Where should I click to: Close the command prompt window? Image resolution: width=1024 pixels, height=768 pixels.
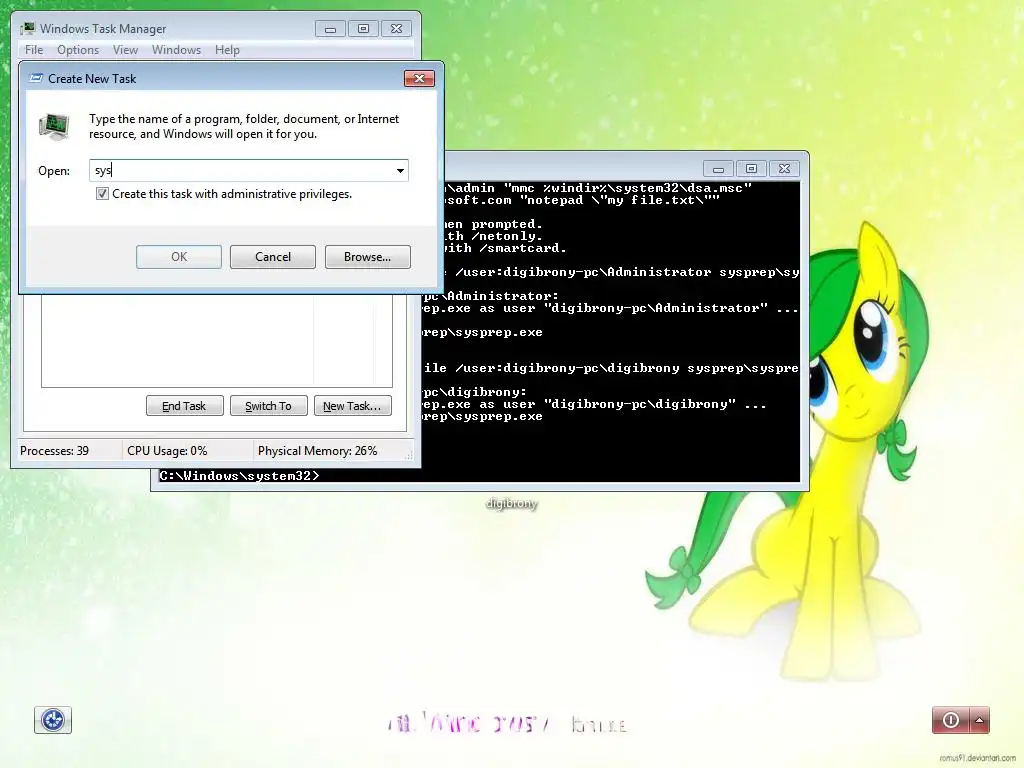tap(784, 168)
